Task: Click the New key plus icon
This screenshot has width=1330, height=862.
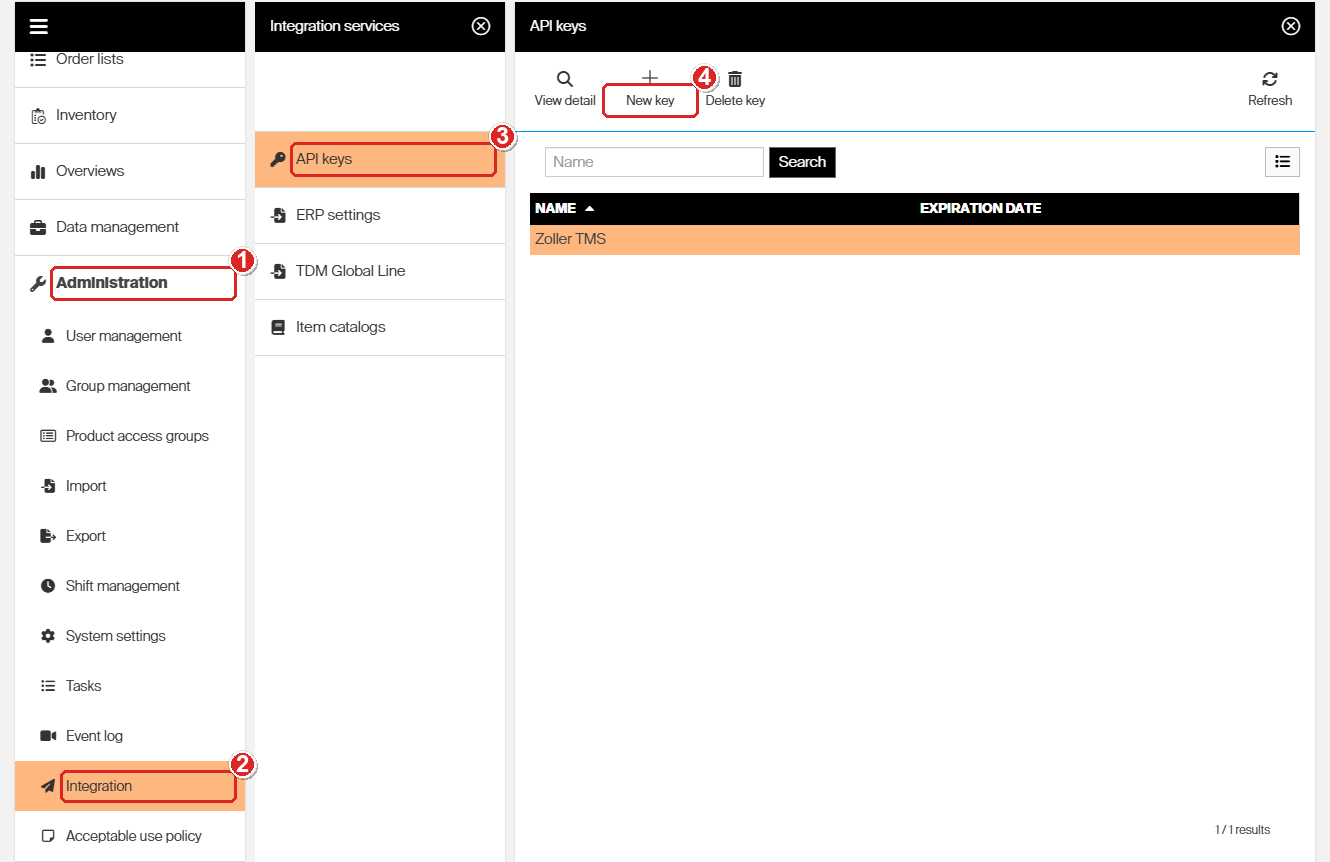Action: click(650, 78)
